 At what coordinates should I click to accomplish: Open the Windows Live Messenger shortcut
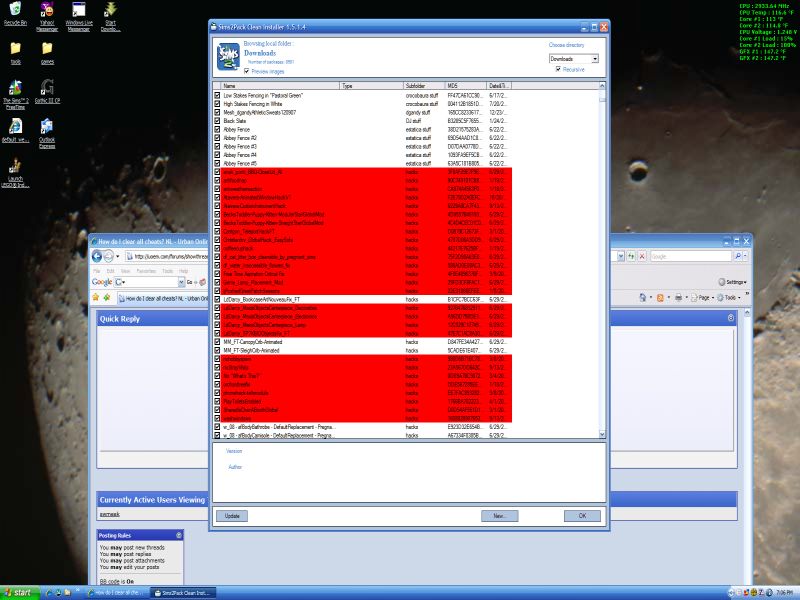click(79, 16)
